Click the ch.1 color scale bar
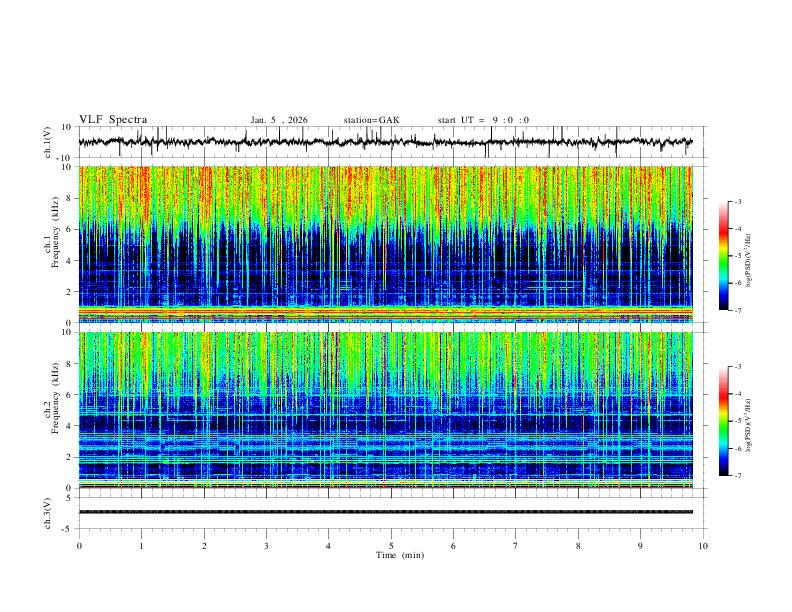This screenshot has height=612, width=792. [x=723, y=256]
